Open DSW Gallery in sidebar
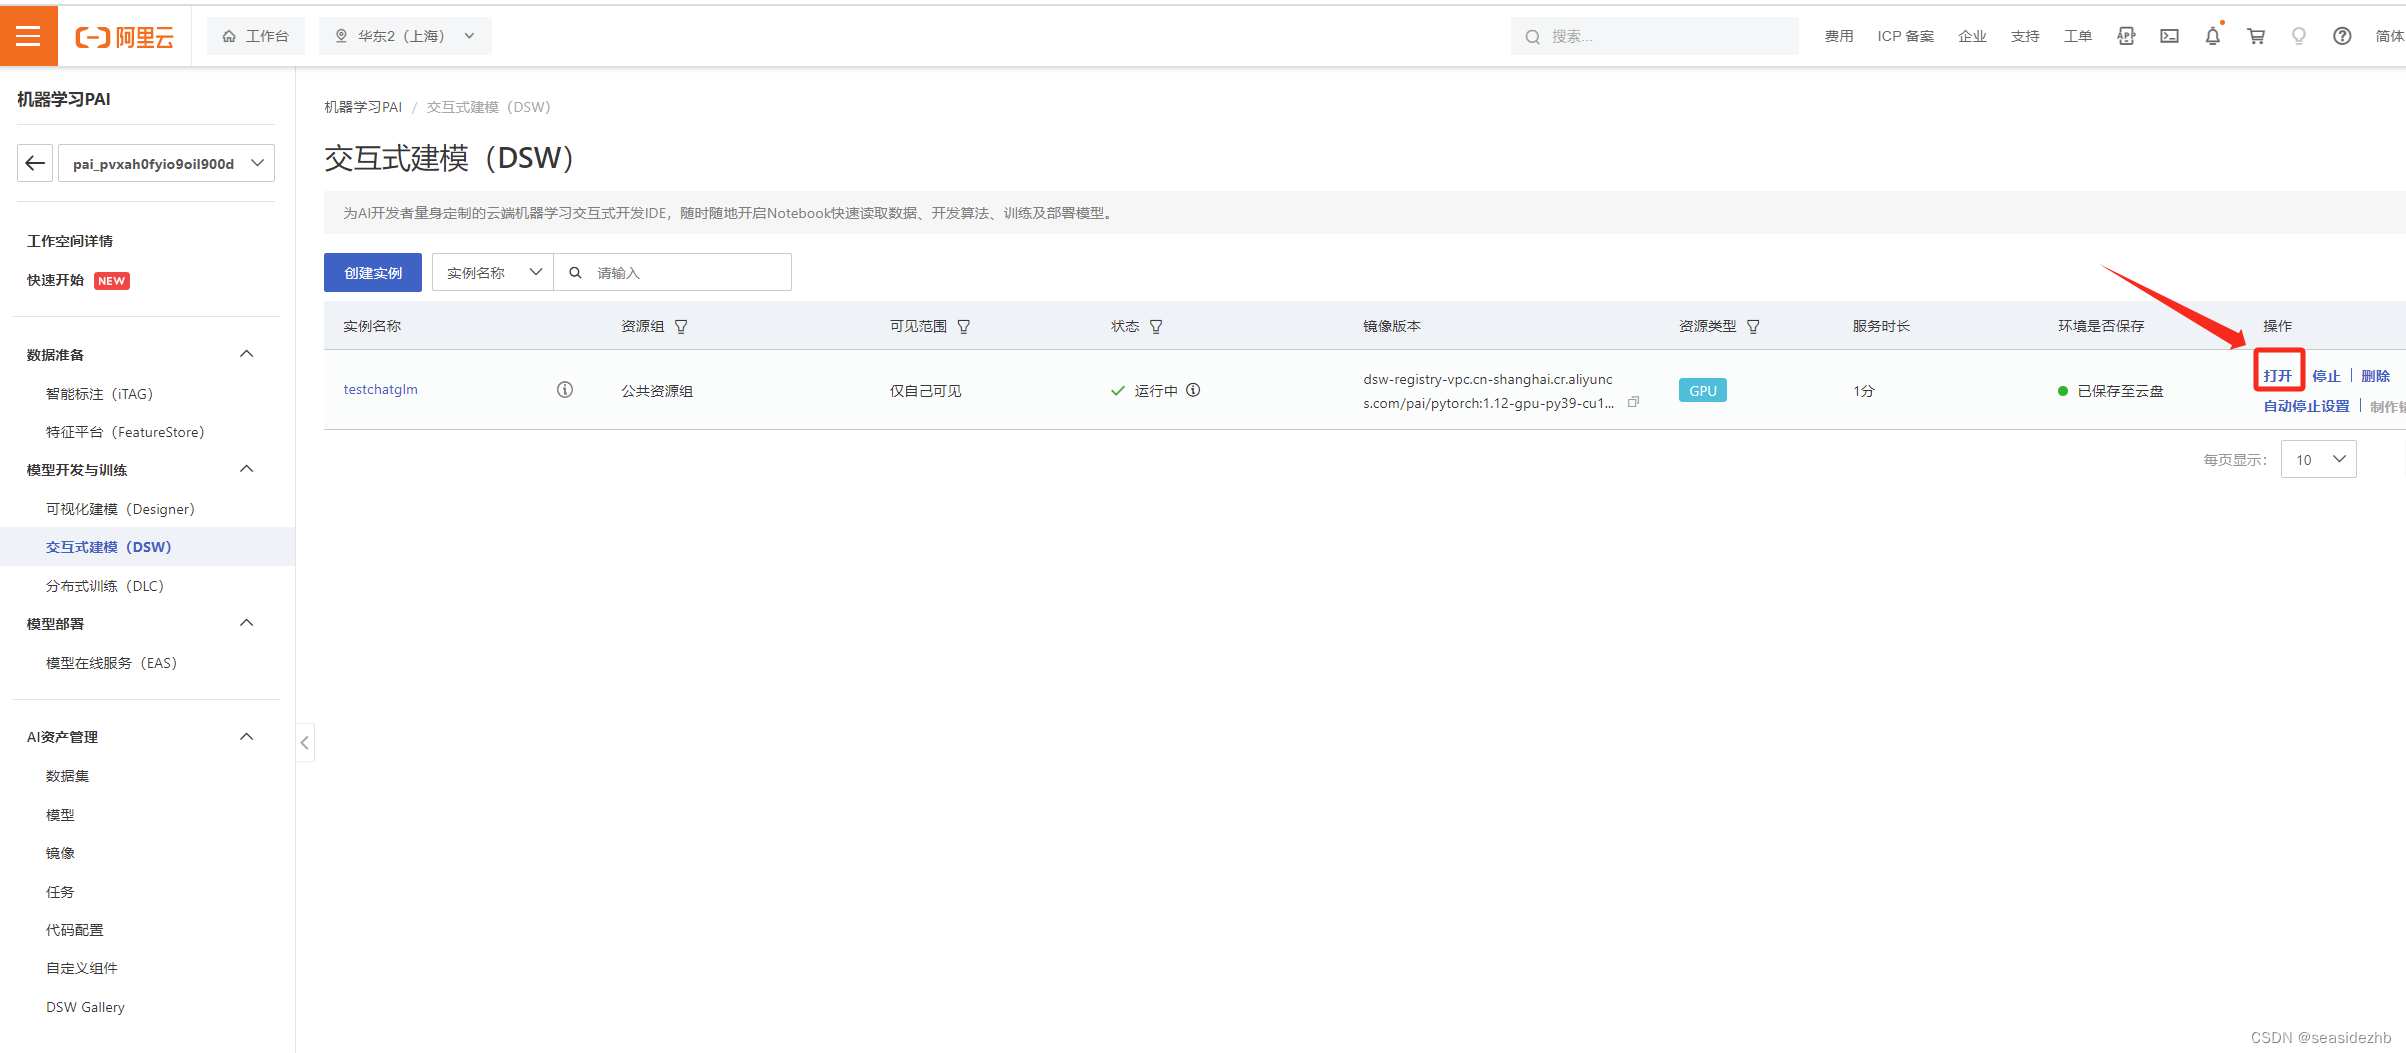 tap(85, 1007)
